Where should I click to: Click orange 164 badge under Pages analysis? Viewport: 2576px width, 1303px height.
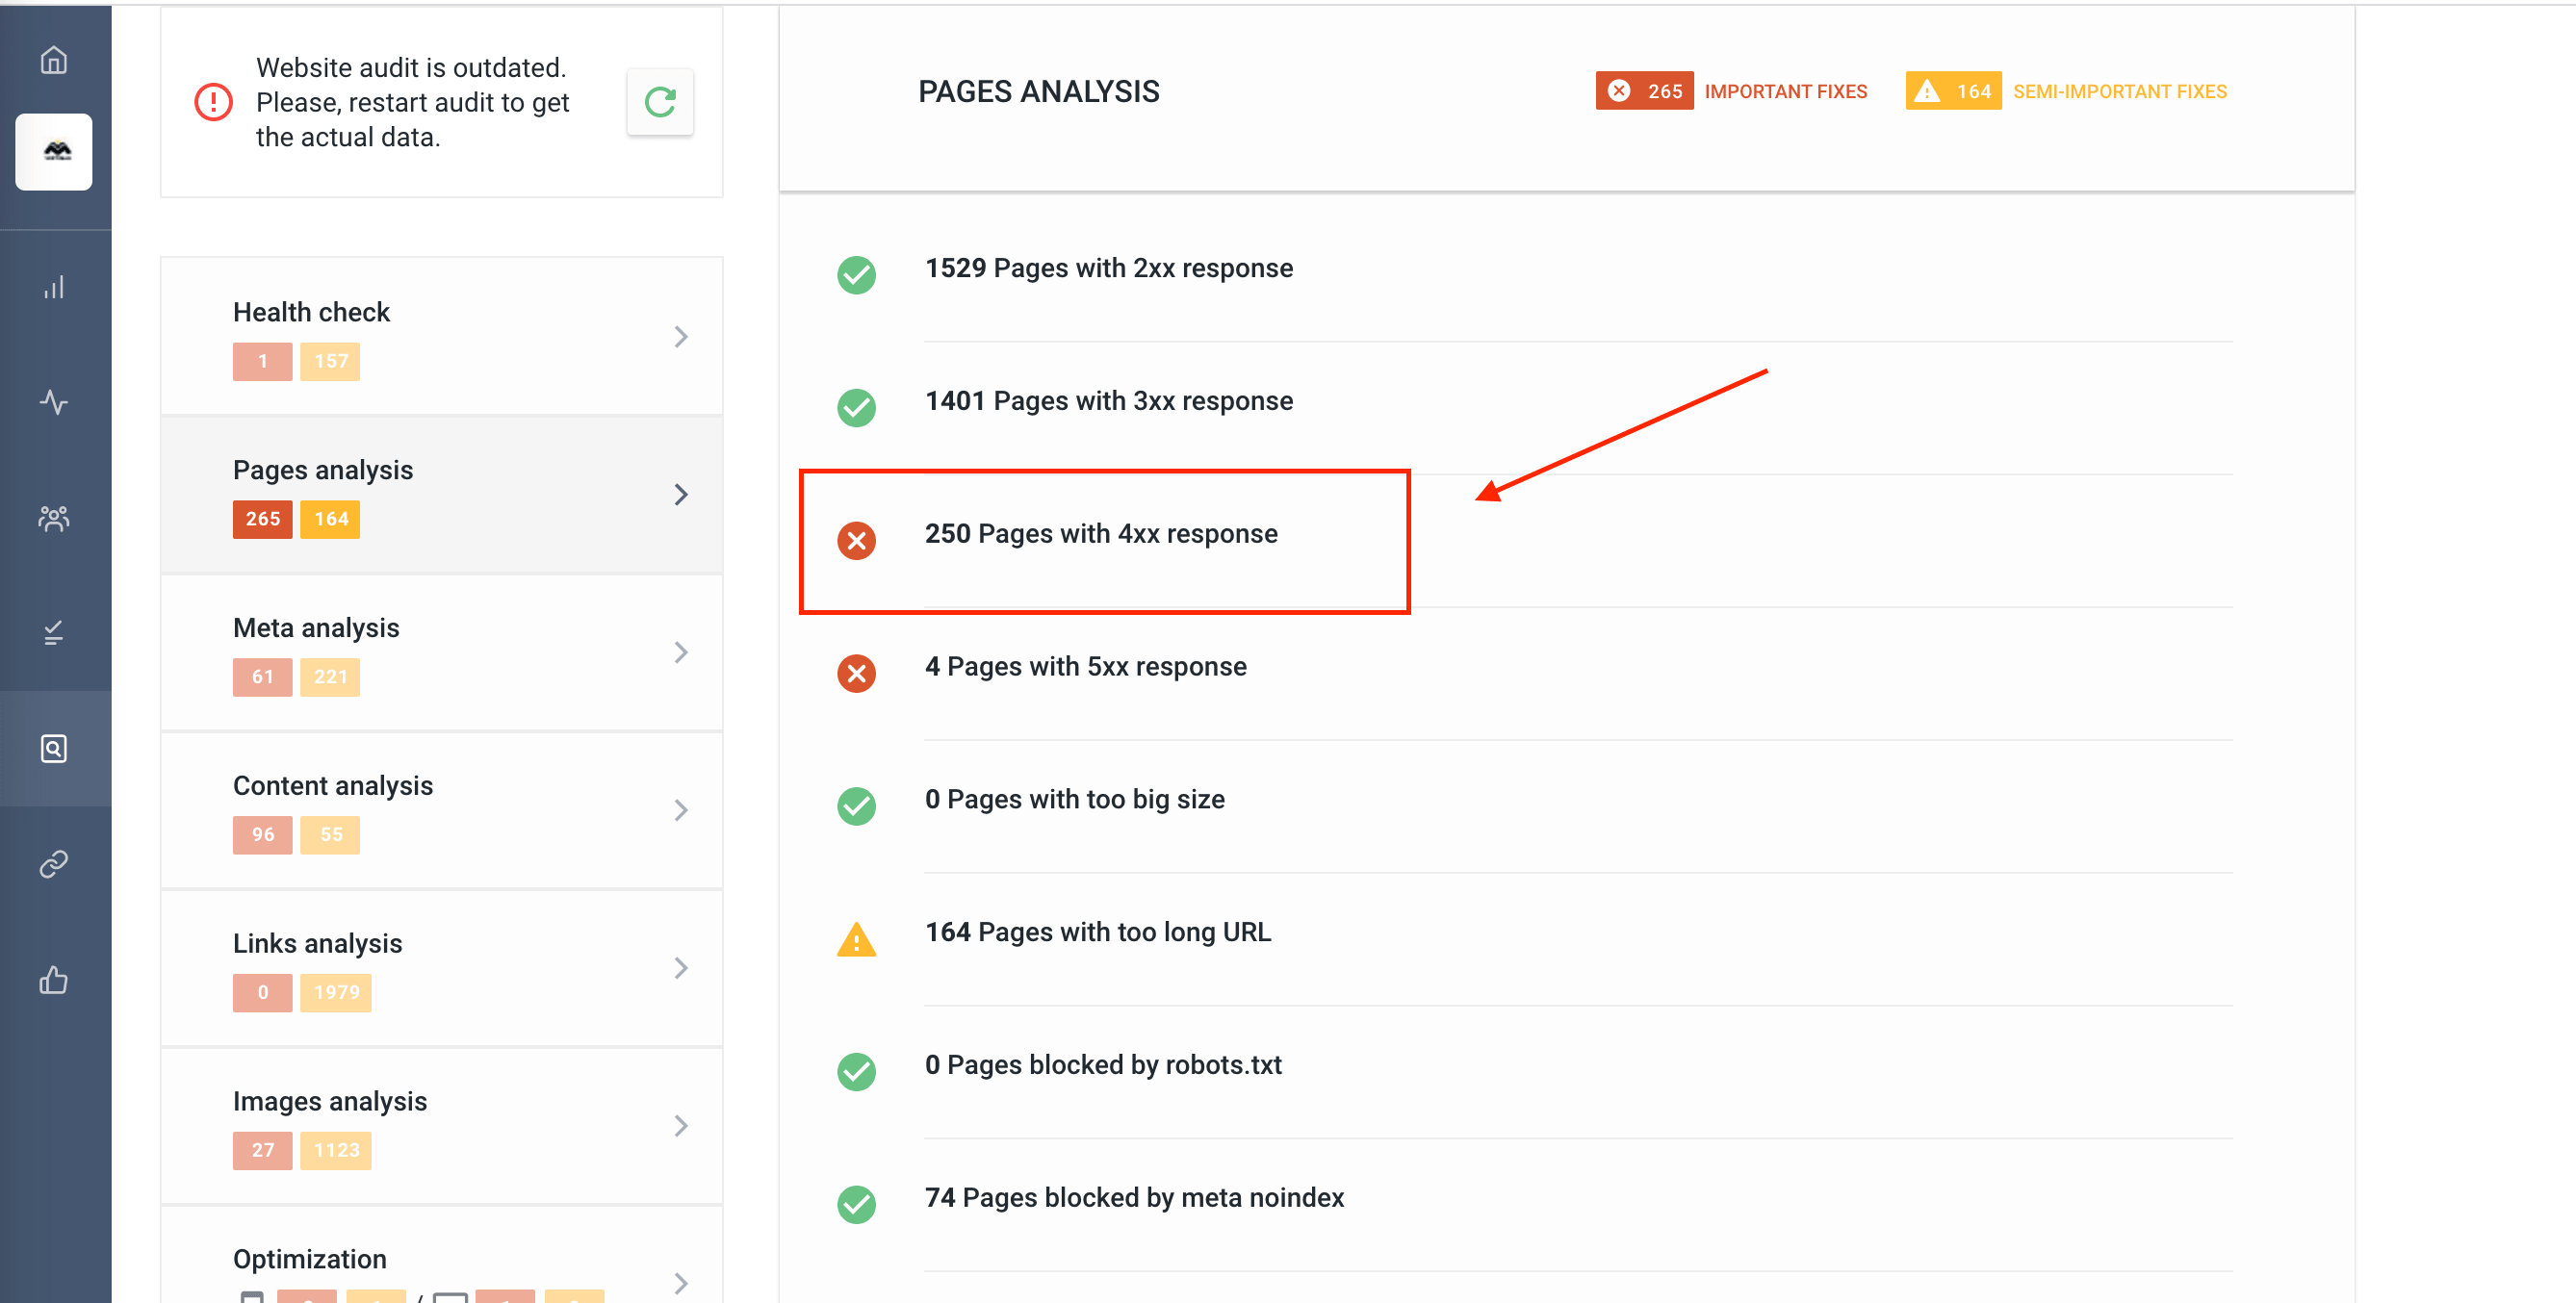tap(330, 519)
